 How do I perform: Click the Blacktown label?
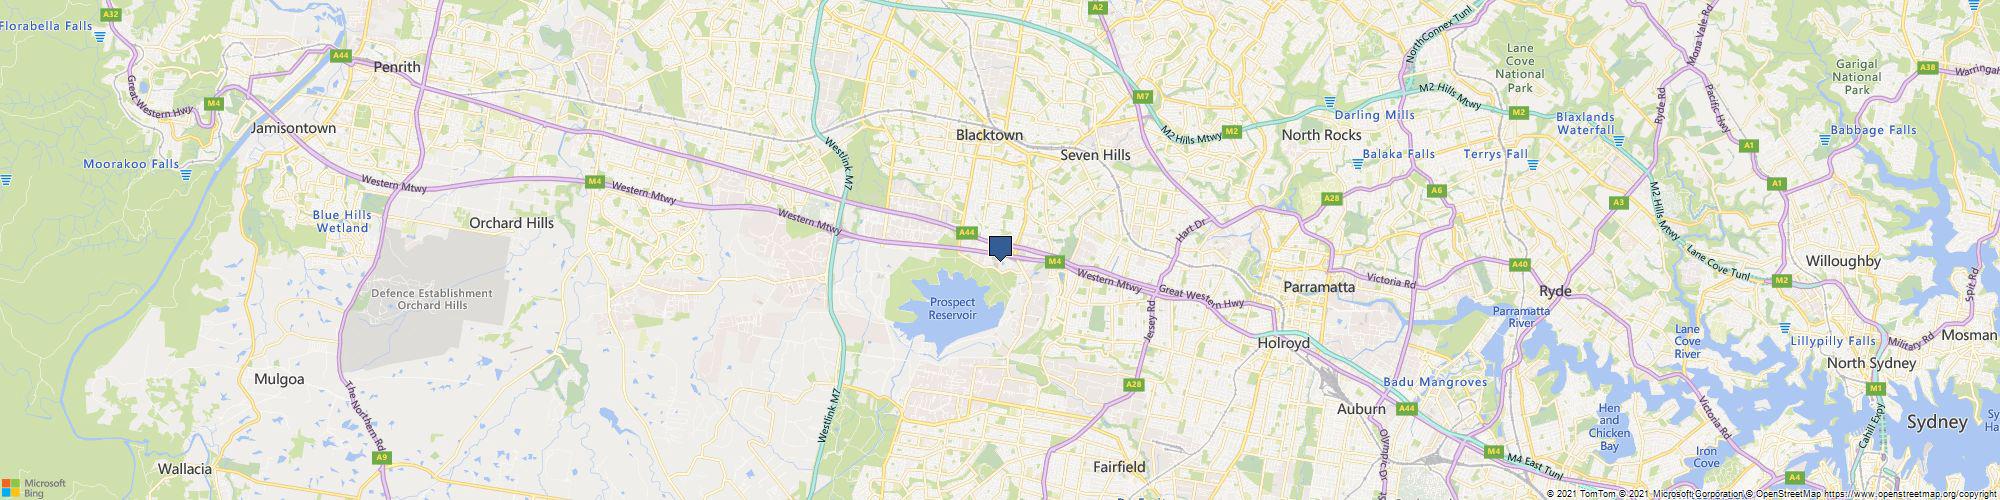[989, 134]
